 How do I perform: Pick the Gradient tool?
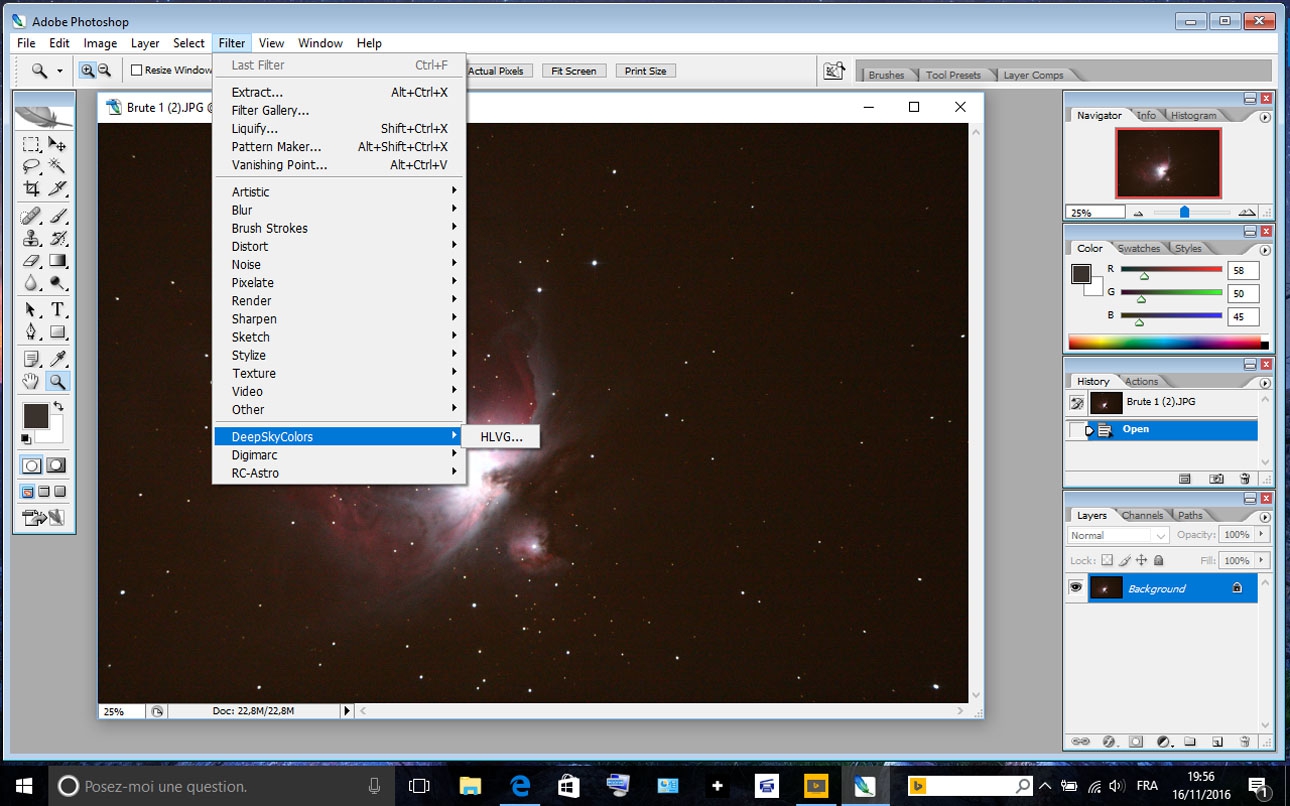58,261
